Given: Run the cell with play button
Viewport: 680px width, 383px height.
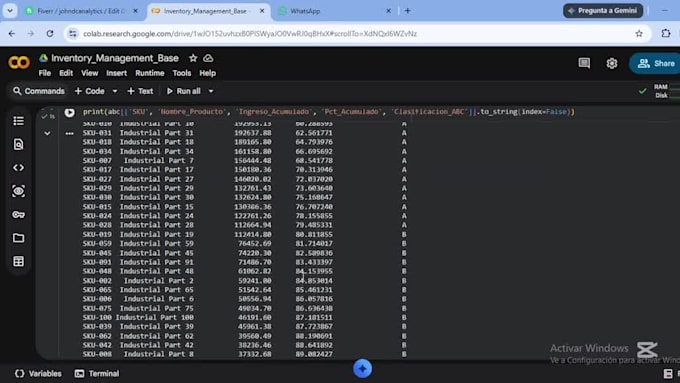Looking at the screenshot, I should click(69, 112).
